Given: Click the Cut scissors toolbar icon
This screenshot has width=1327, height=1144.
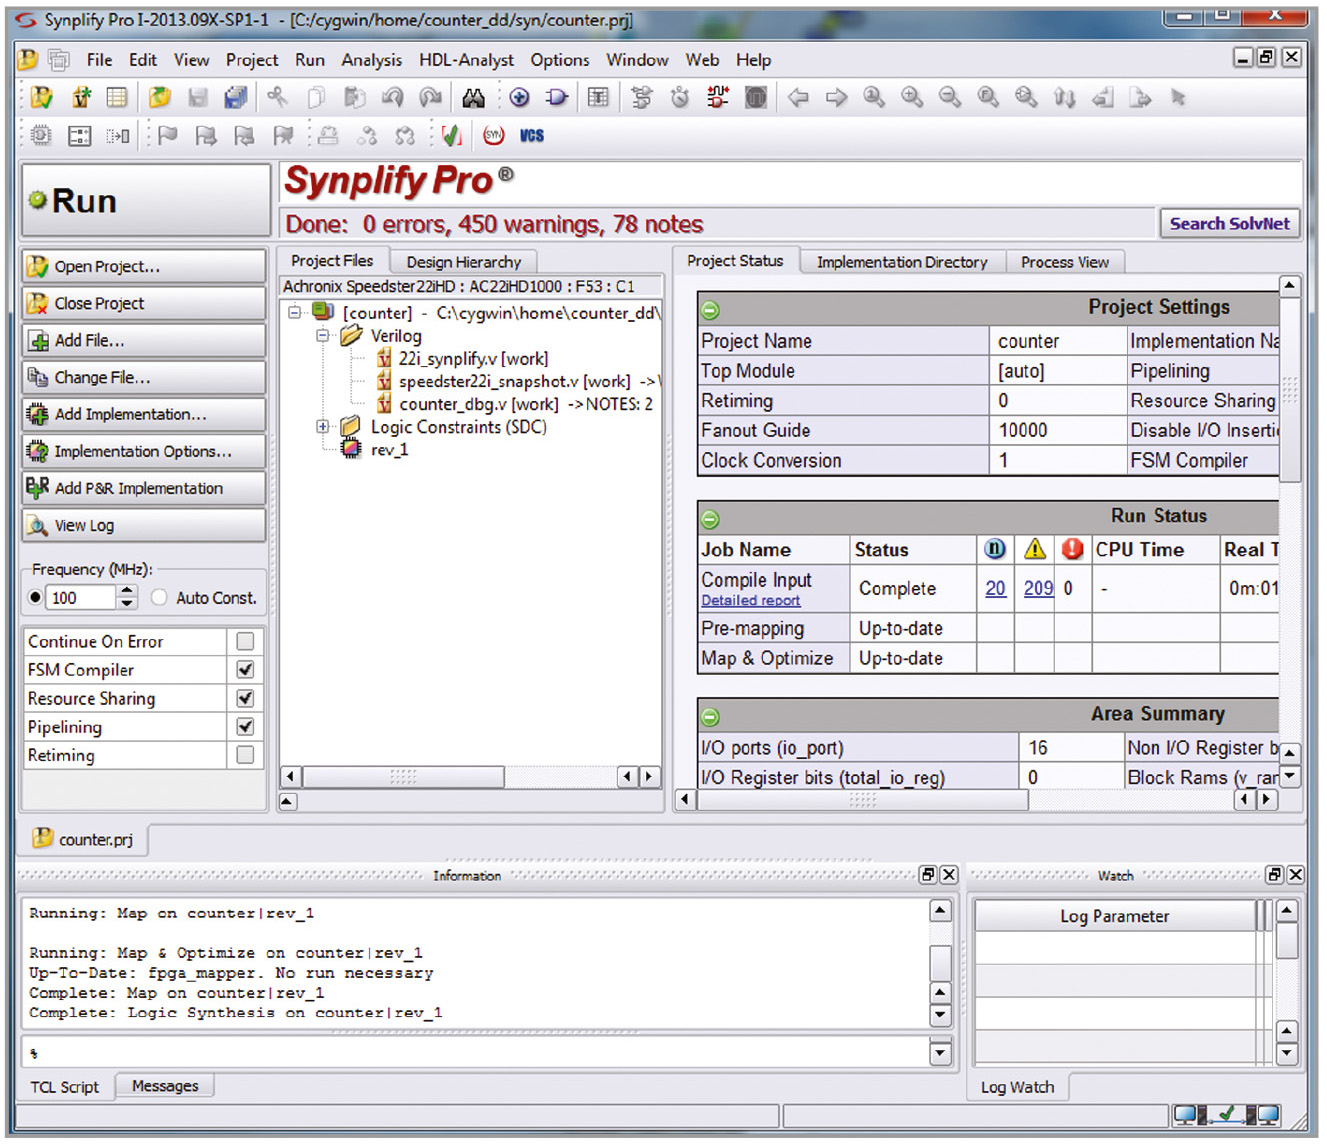Looking at the screenshot, I should point(277,97).
